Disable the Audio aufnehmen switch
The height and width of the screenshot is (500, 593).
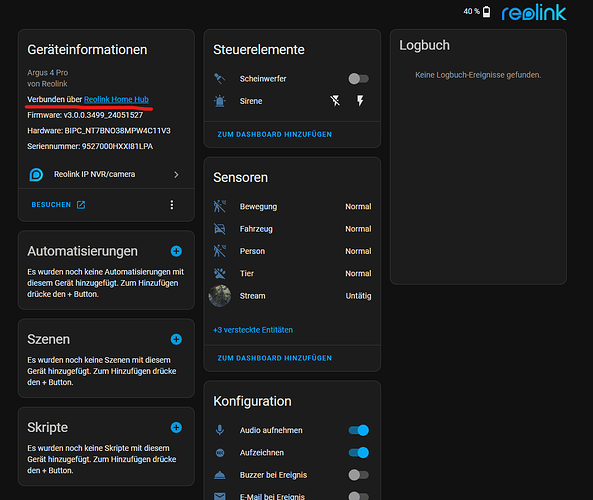click(359, 430)
